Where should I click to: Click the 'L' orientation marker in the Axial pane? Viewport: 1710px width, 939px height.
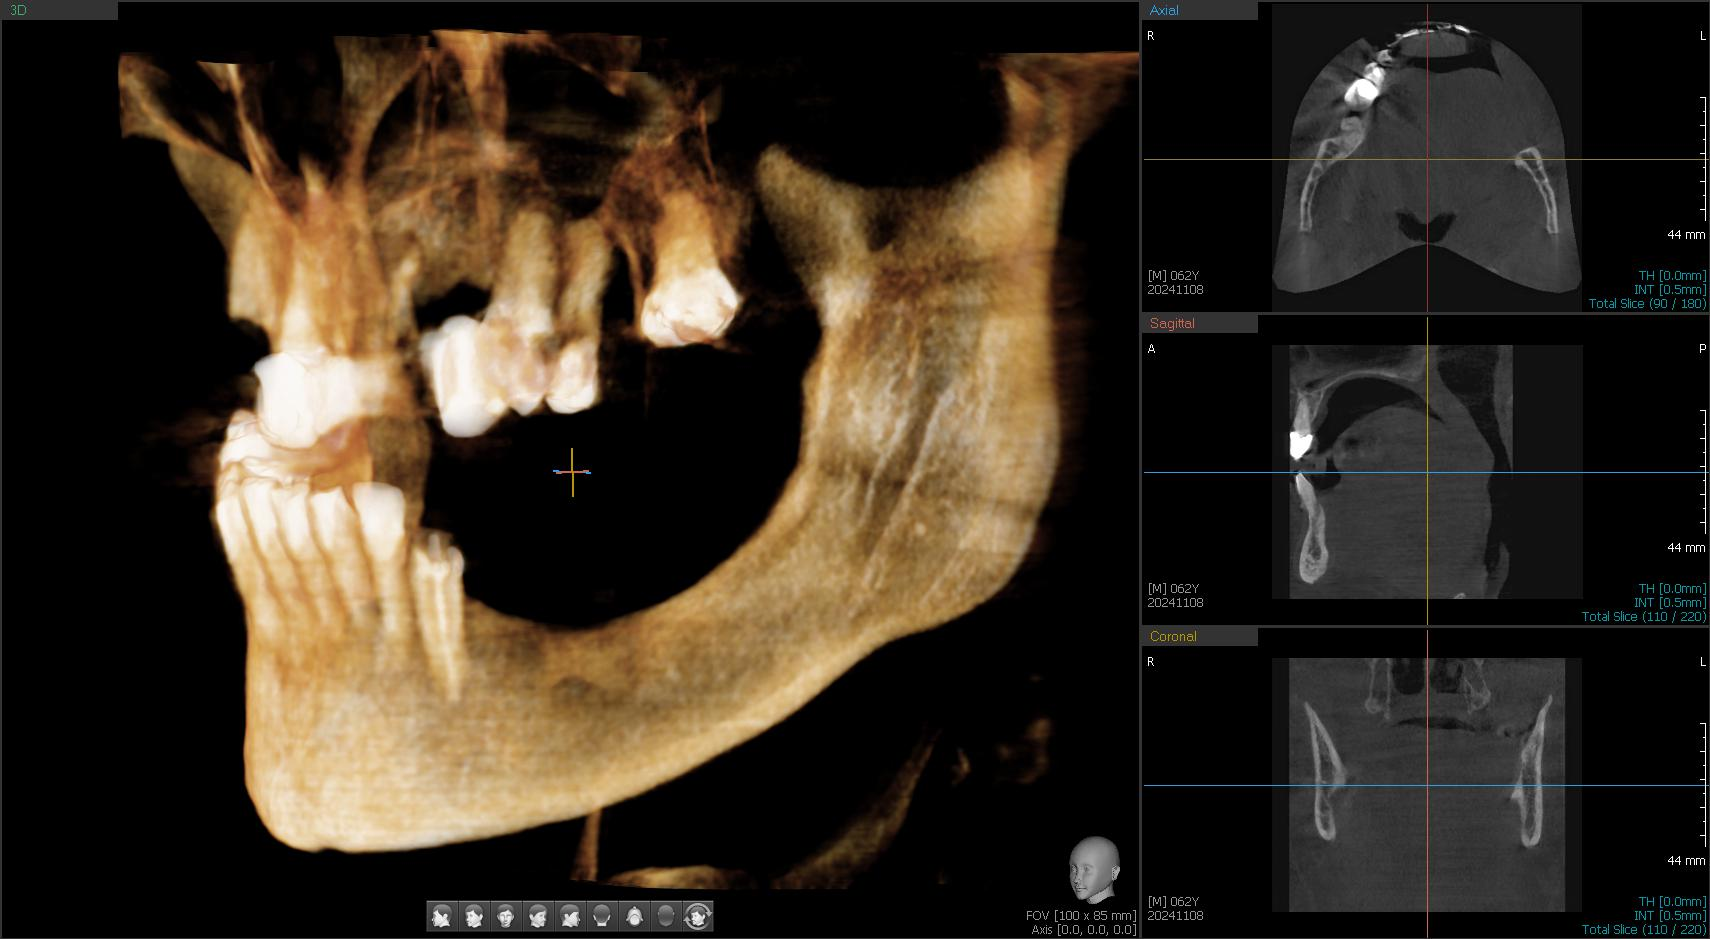pos(1702,36)
